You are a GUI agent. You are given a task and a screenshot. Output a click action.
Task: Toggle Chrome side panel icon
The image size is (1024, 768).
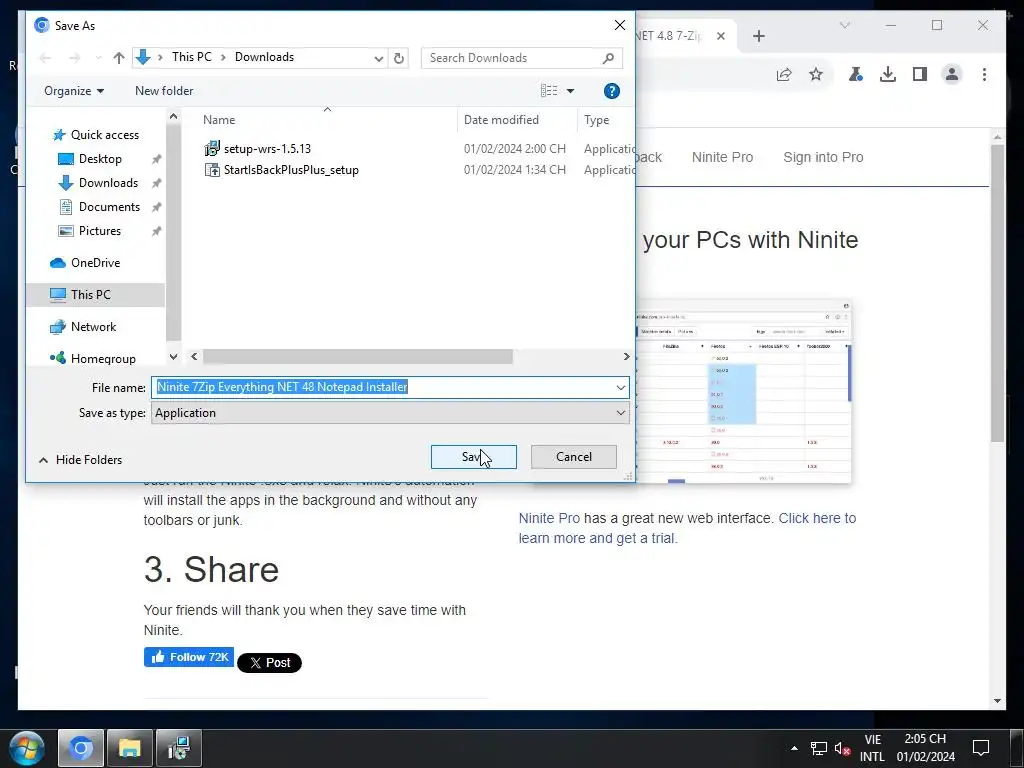click(x=920, y=74)
